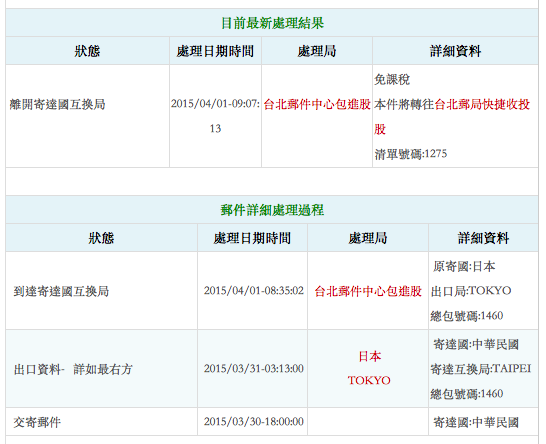Click the 清單號碼:1275 detail text
546x444 pixels.
(x=411, y=154)
